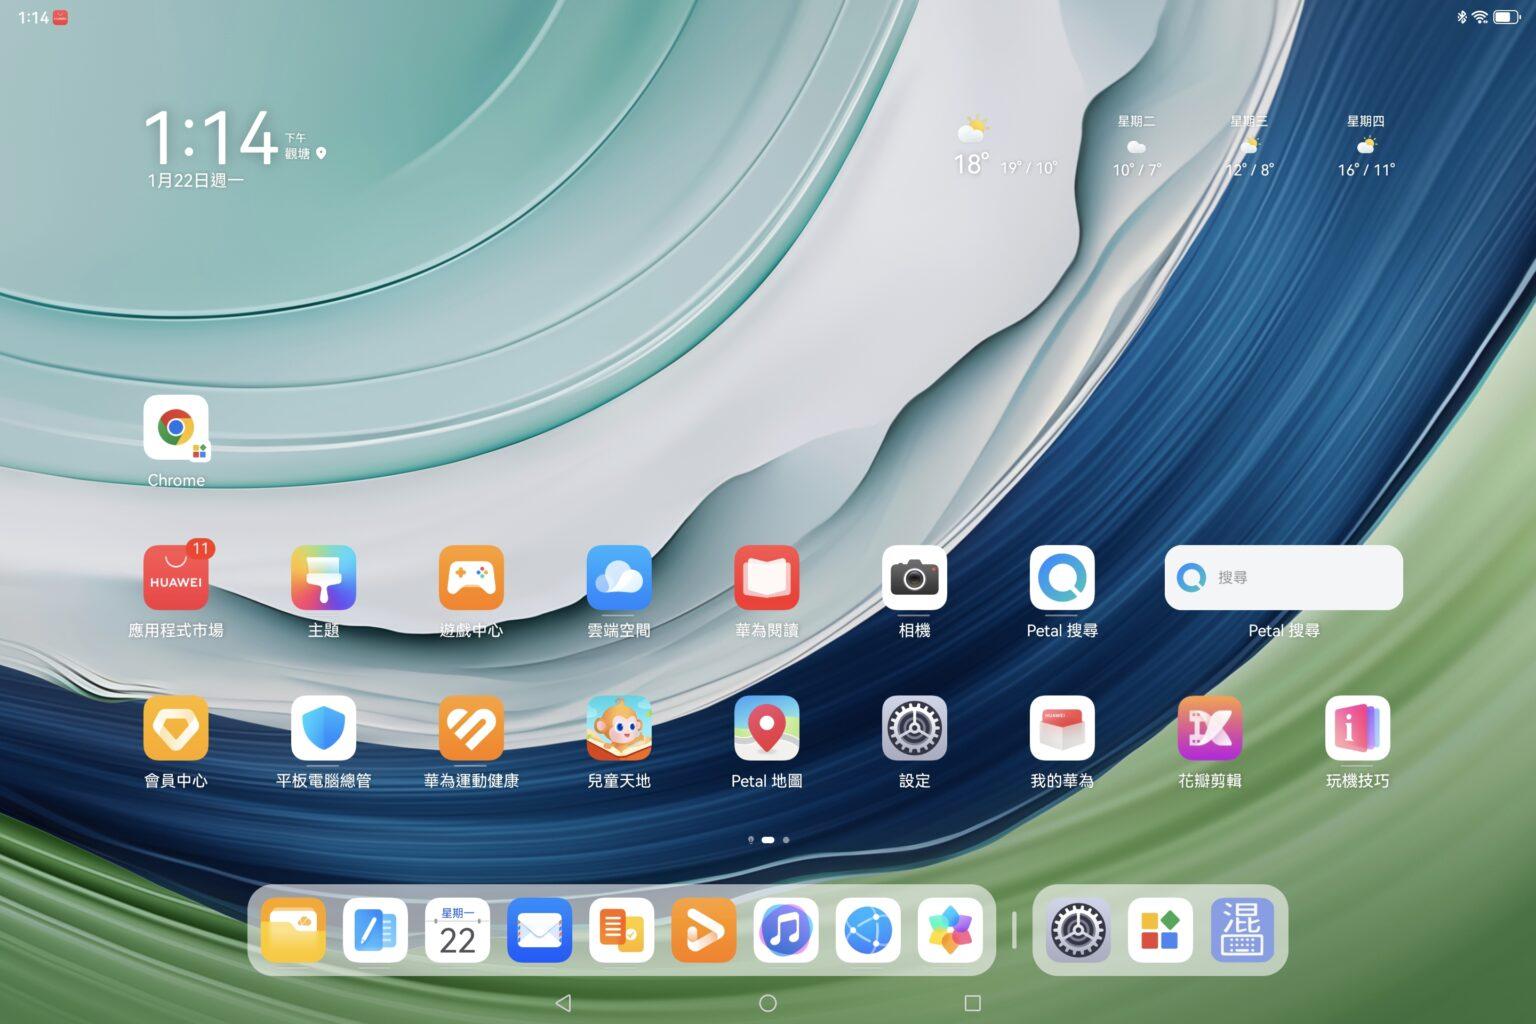
Task: Open 設定 settings app
Action: [x=914, y=729]
